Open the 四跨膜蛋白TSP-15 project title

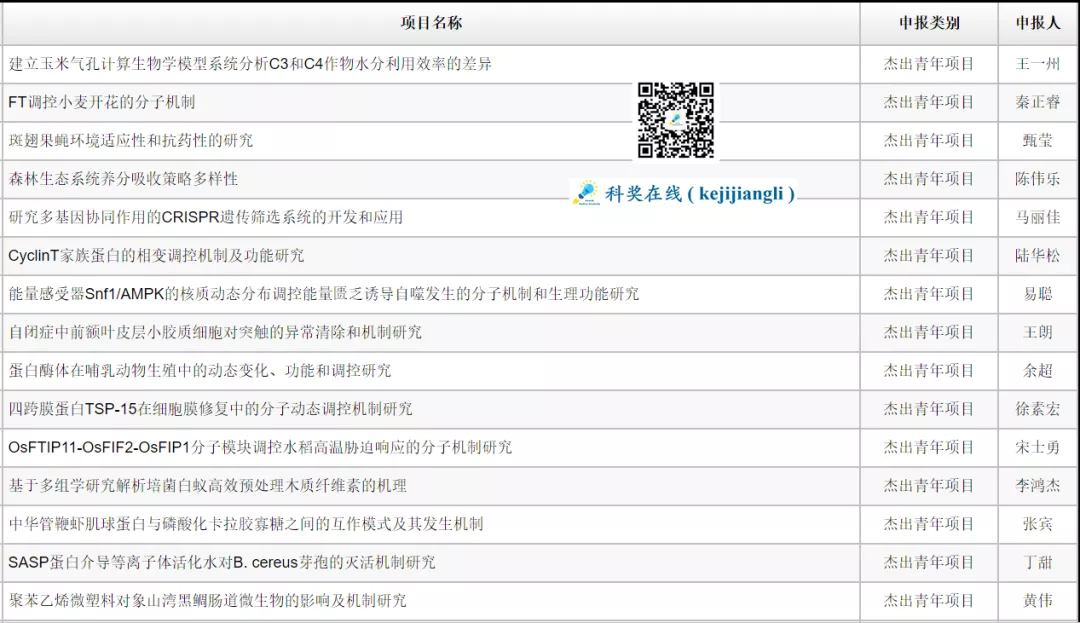click(210, 409)
